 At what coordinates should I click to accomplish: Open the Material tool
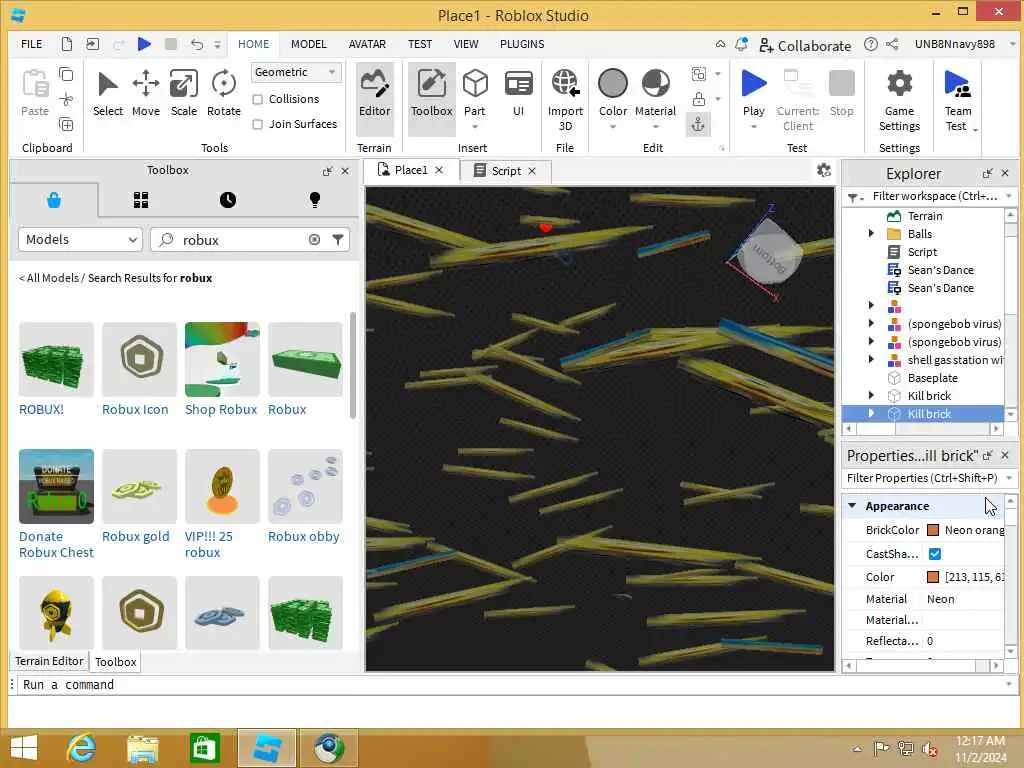click(655, 93)
